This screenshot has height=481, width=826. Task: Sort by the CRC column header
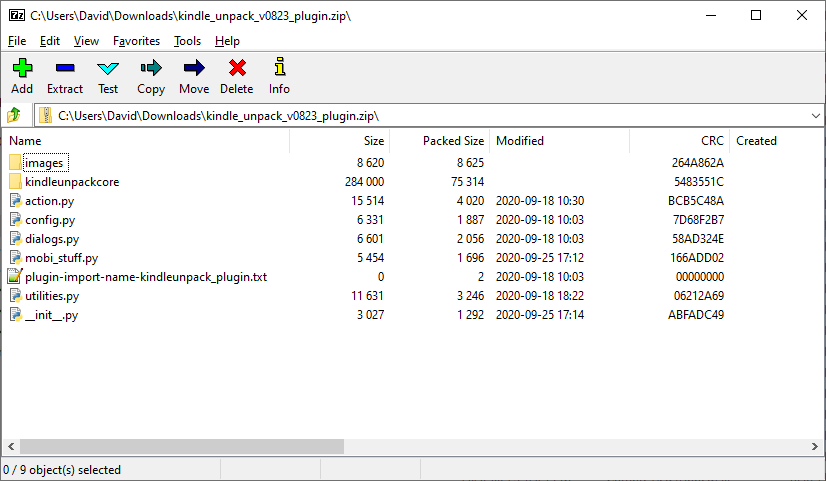(x=680, y=141)
